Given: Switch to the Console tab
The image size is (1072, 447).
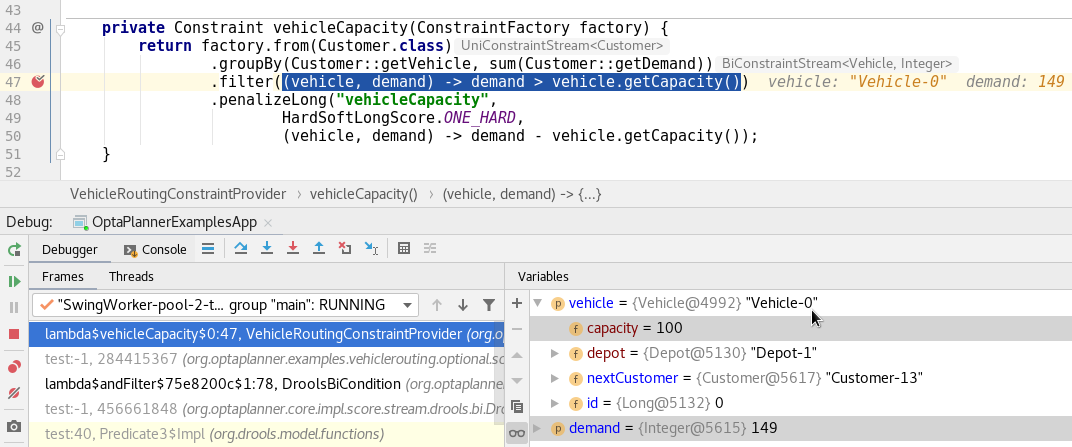Looking at the screenshot, I should [x=155, y=249].
